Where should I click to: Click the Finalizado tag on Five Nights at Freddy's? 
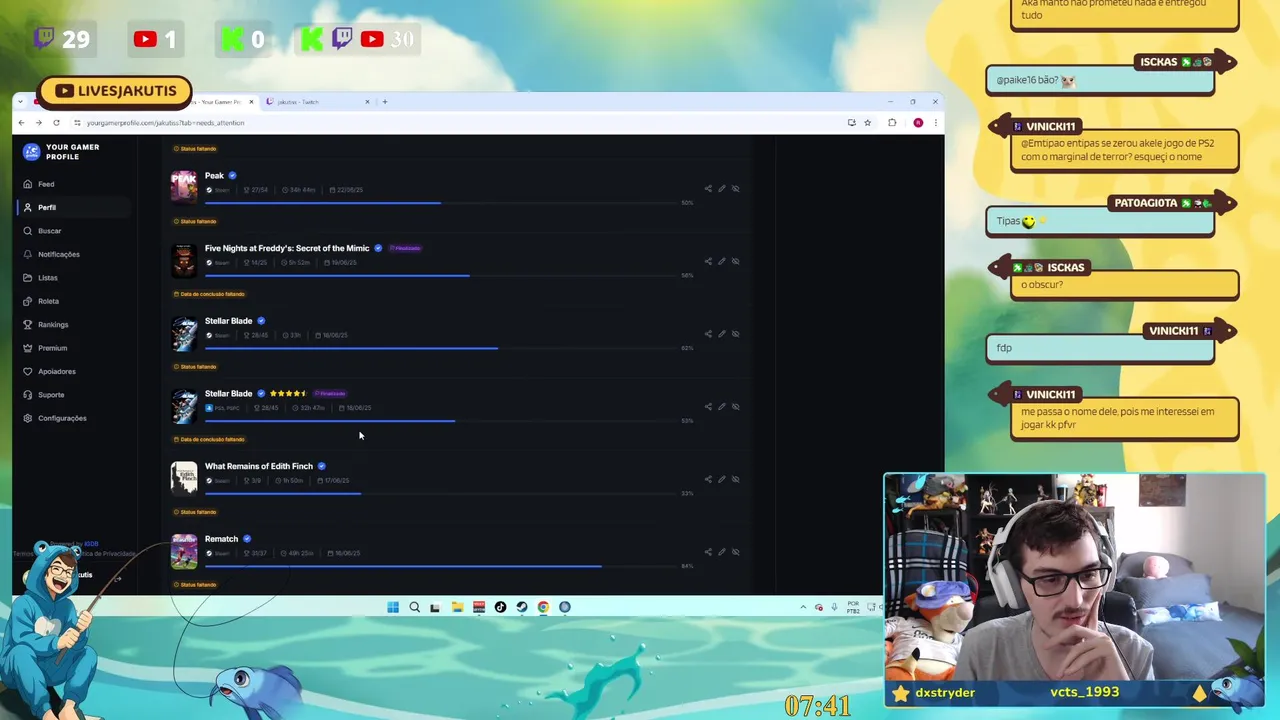pyautogui.click(x=405, y=248)
